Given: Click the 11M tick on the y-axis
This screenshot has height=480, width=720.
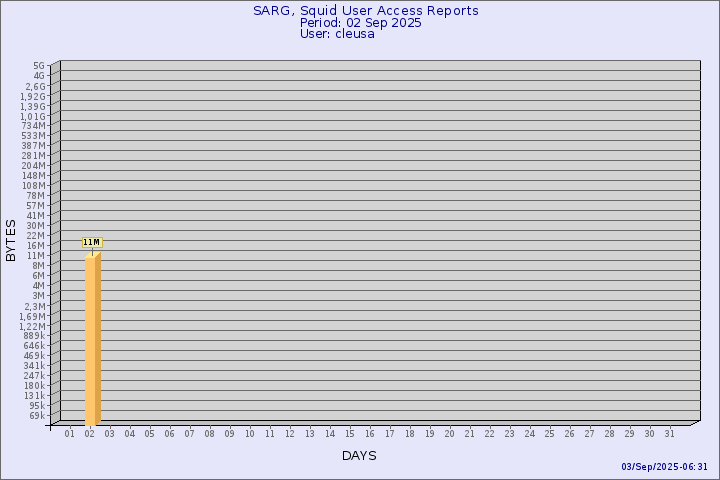Looking at the screenshot, I should pos(36,255).
